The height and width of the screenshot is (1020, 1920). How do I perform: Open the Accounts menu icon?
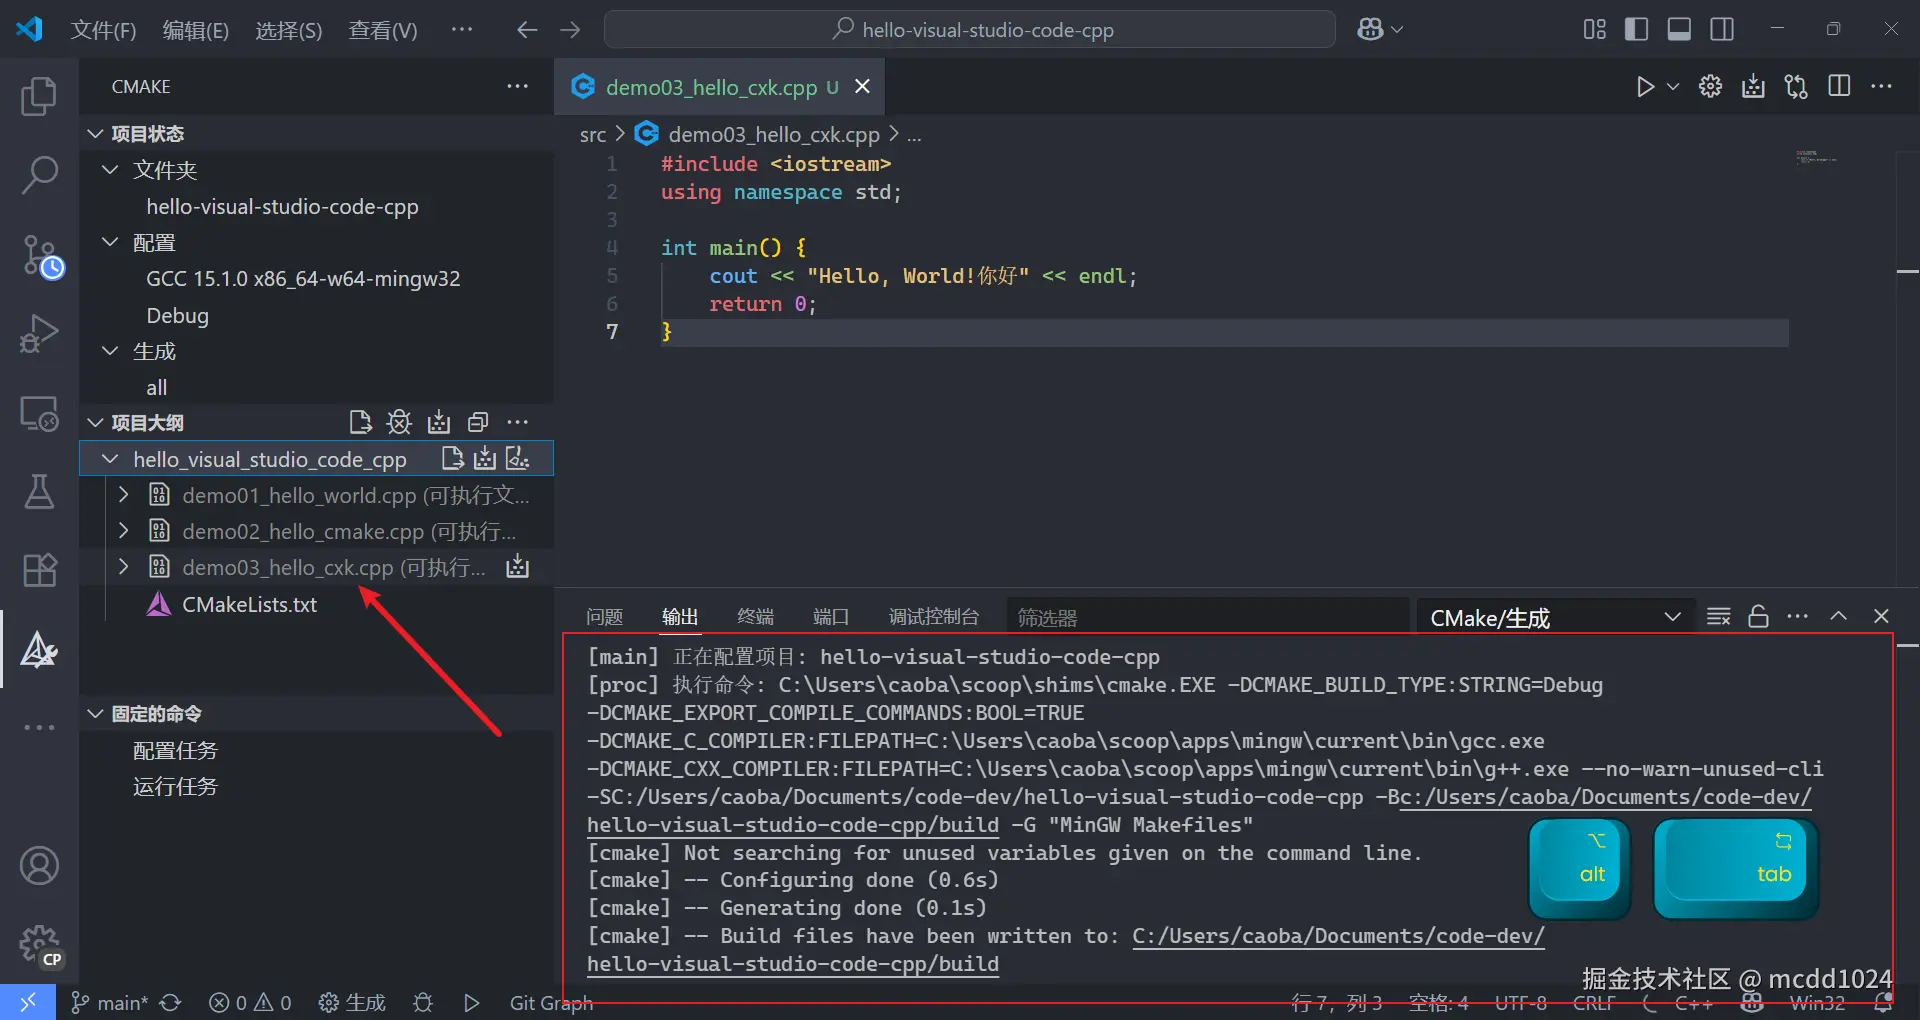pyautogui.click(x=39, y=866)
